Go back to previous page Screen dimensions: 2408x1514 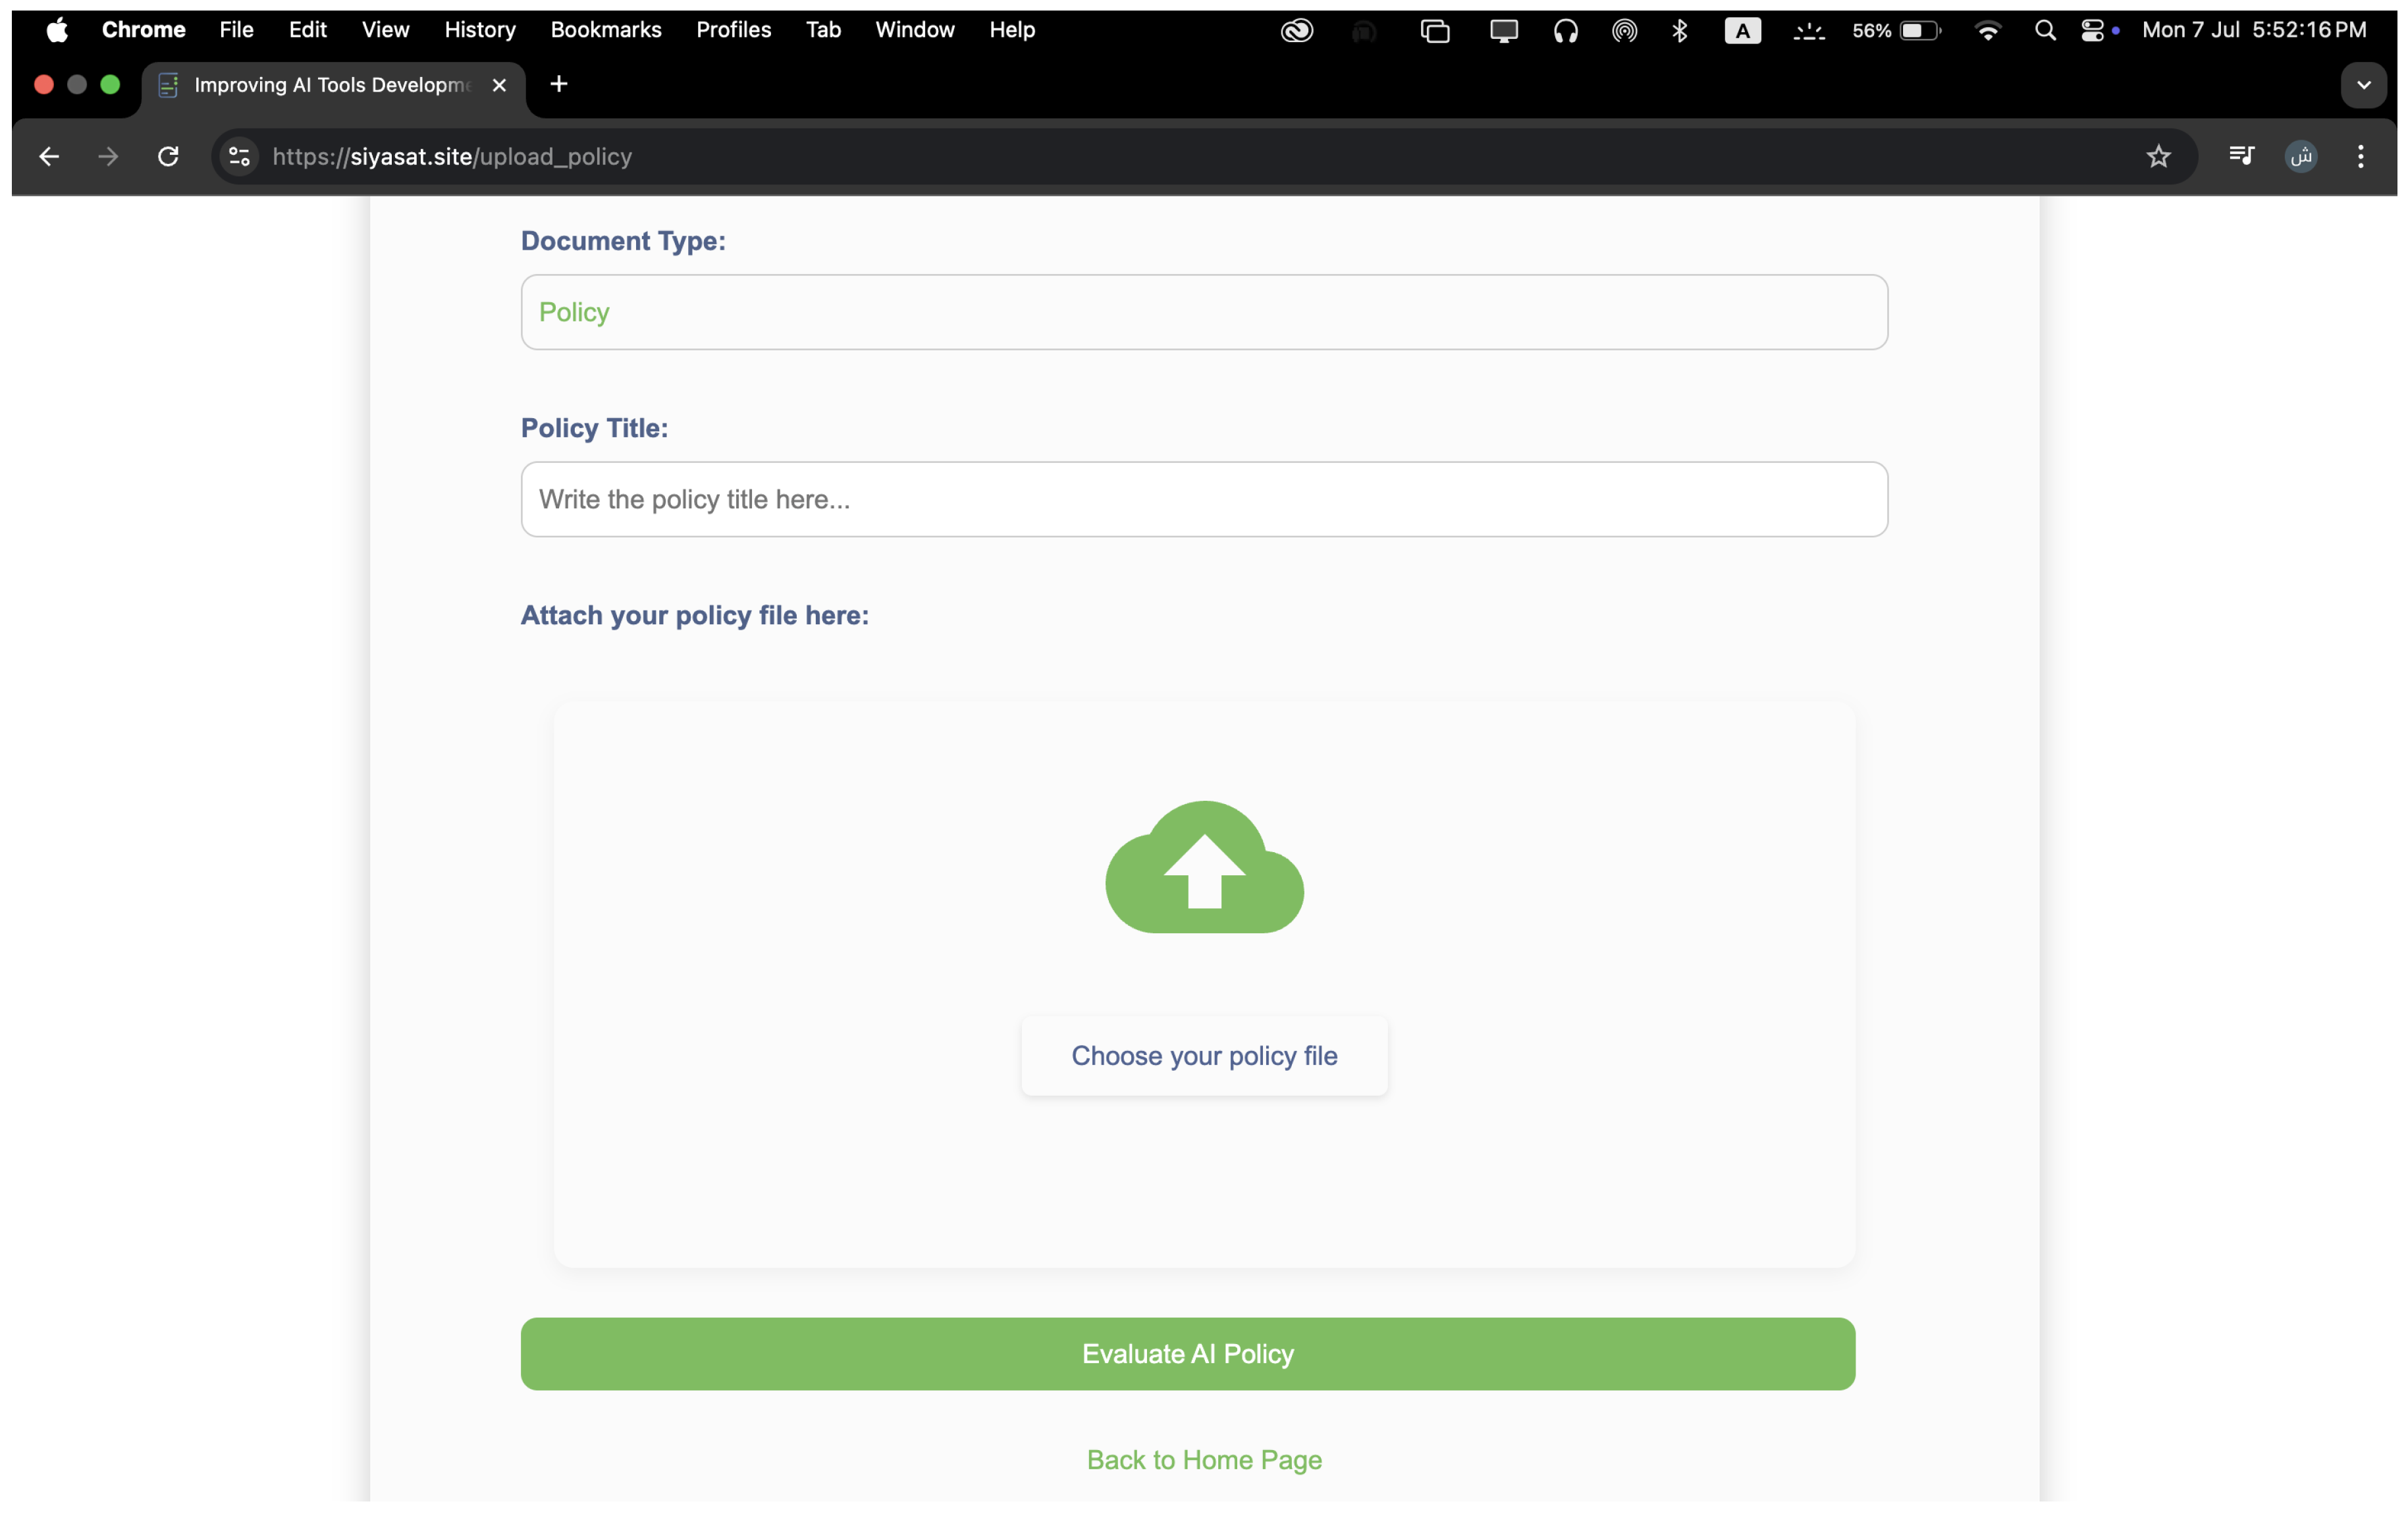pos(49,157)
